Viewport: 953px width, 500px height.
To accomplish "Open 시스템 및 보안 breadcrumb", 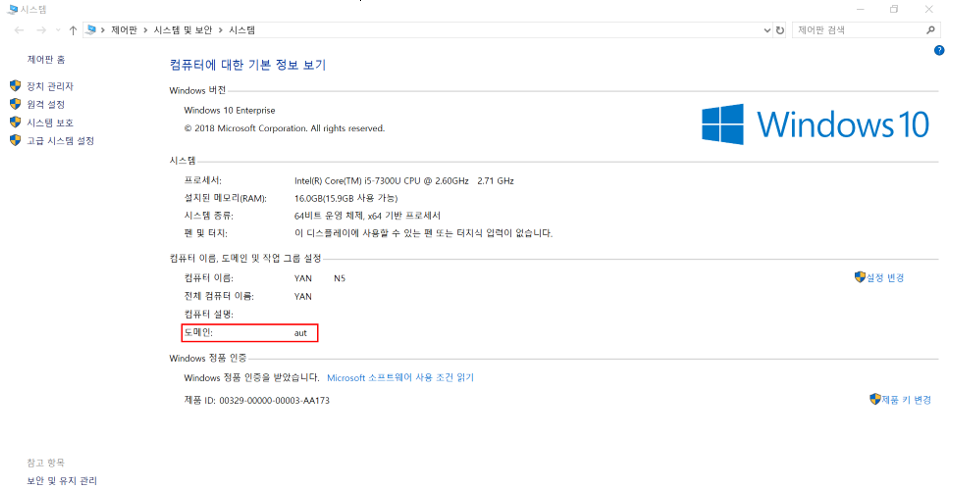I will tap(183, 30).
